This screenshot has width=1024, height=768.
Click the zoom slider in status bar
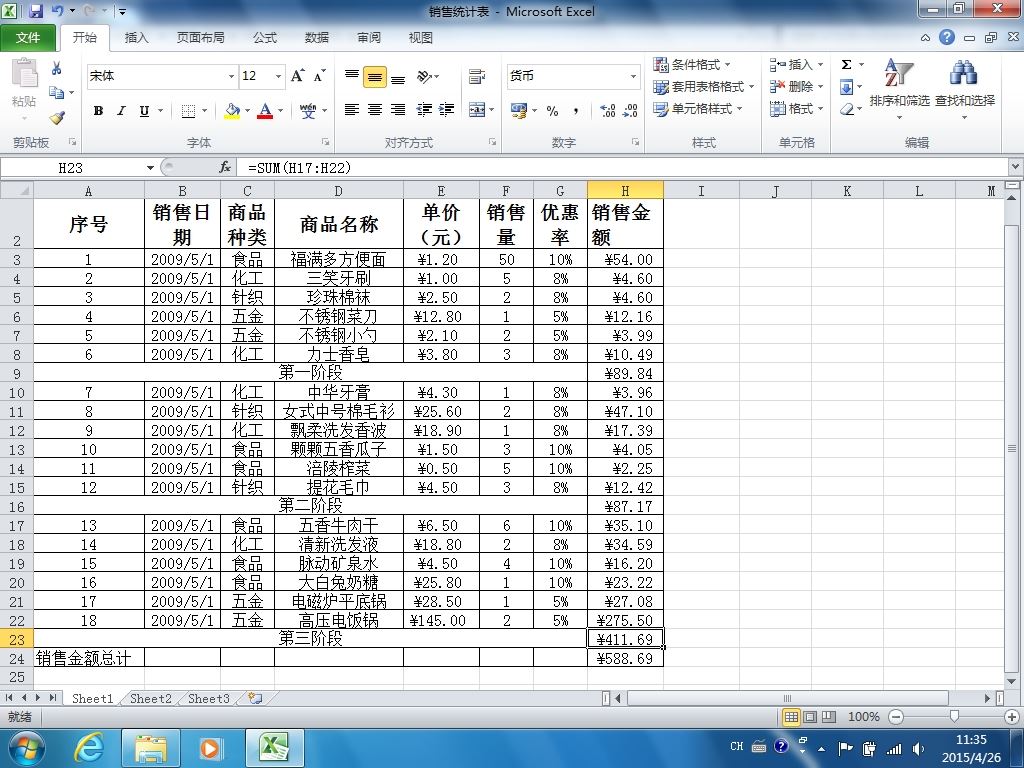tap(954, 716)
